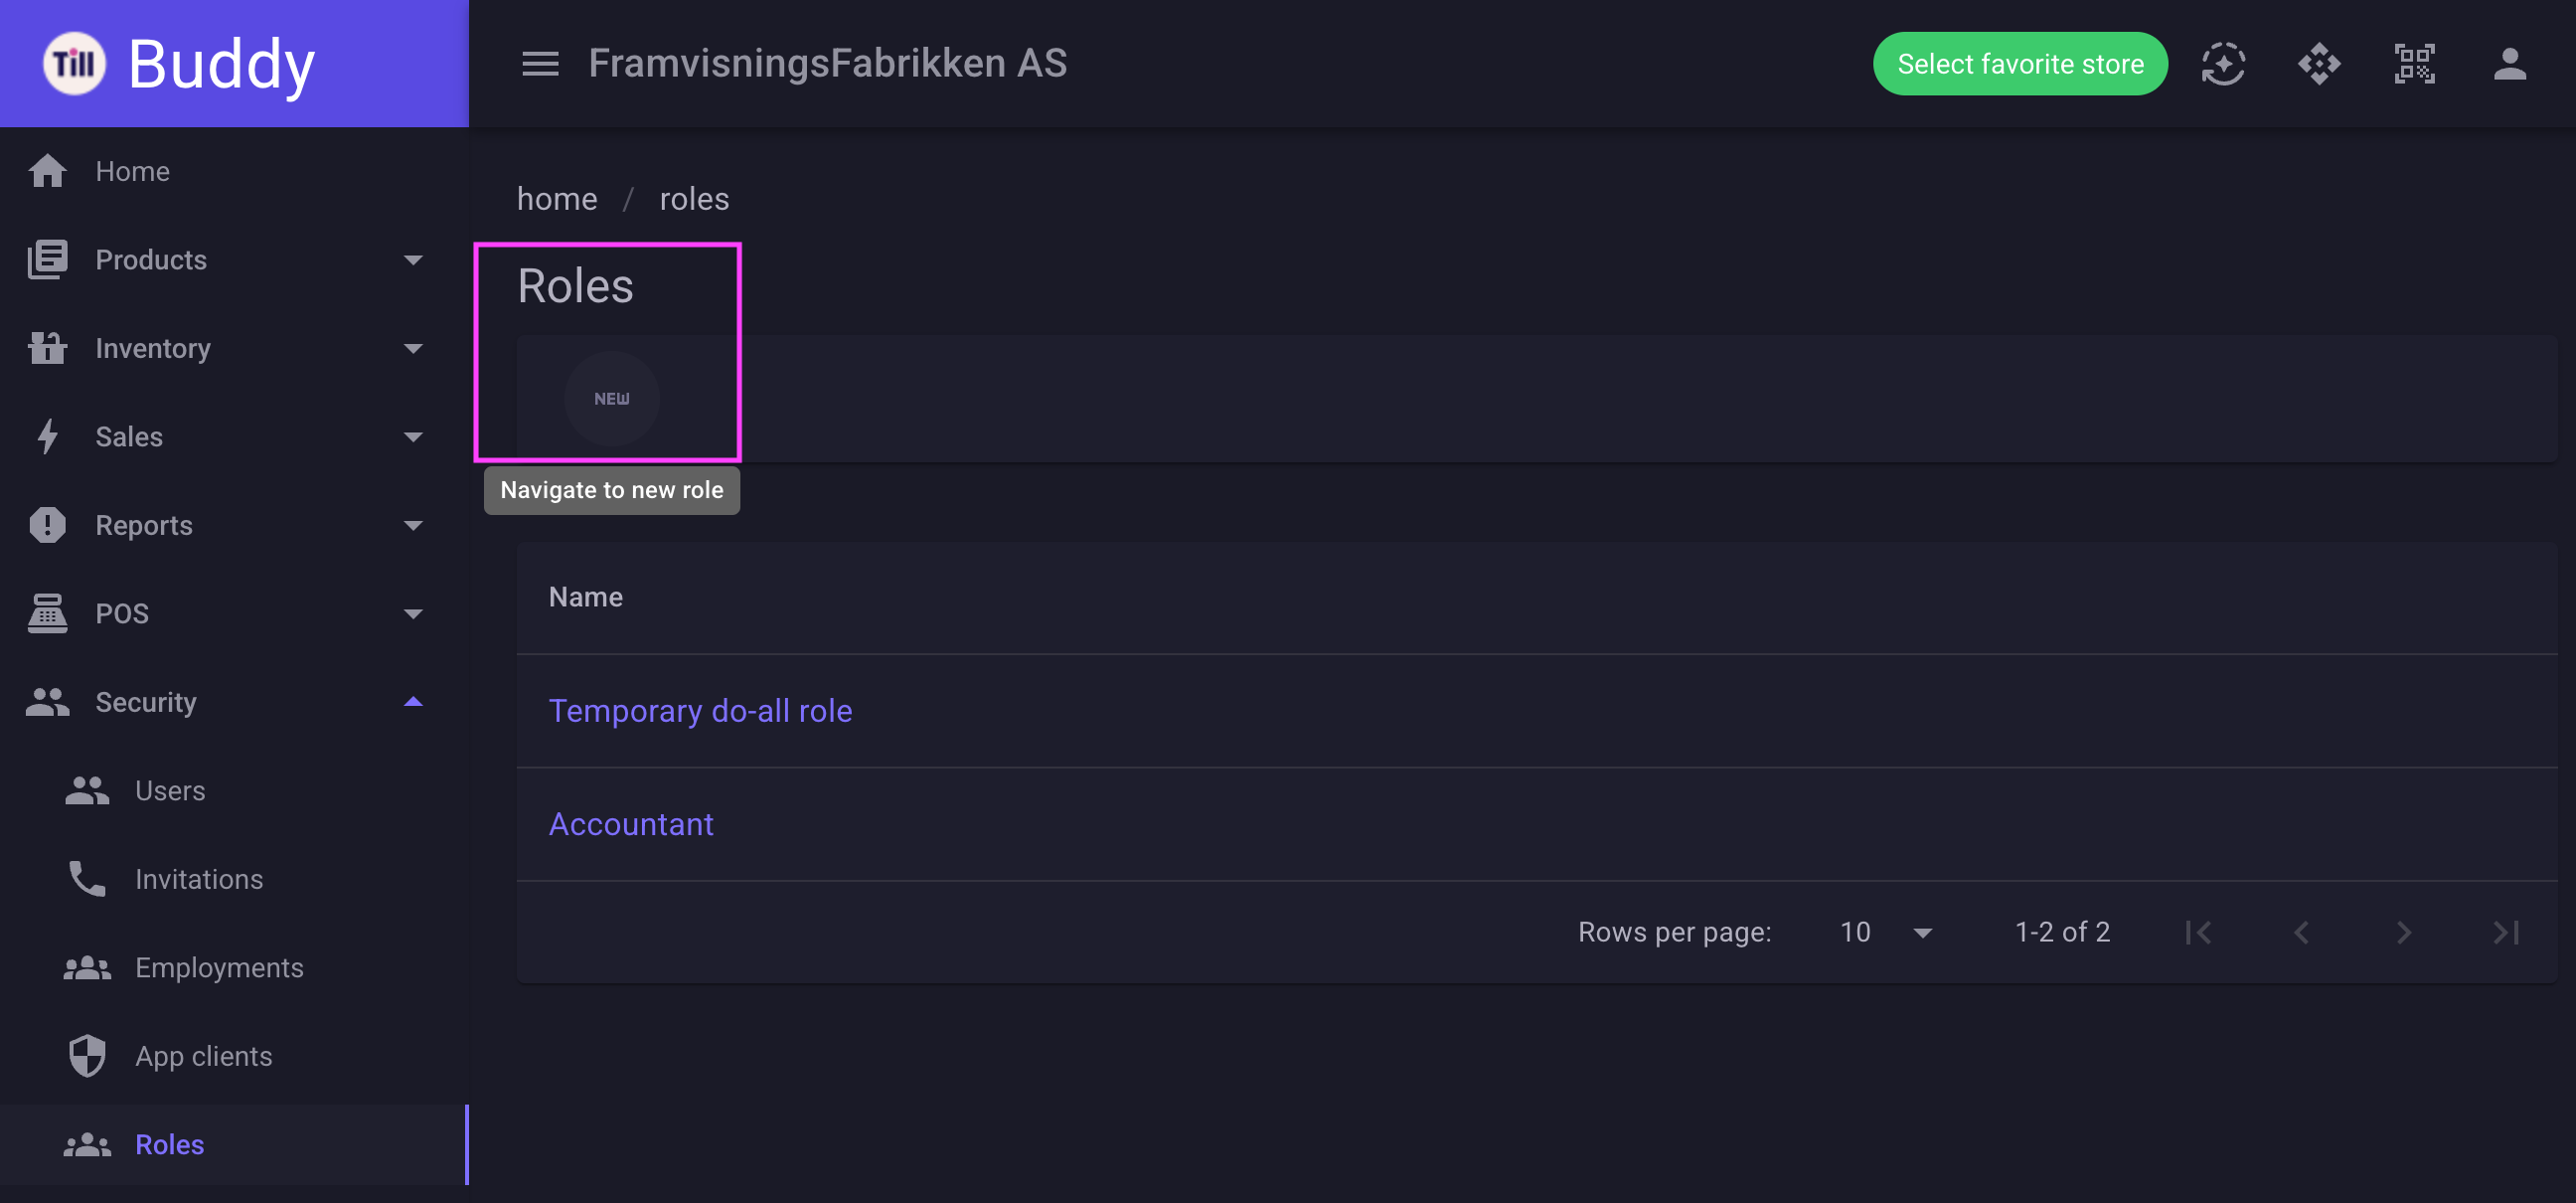Image resolution: width=2576 pixels, height=1203 pixels.
Task: Click the Invitations phone icon
Action: [87, 879]
